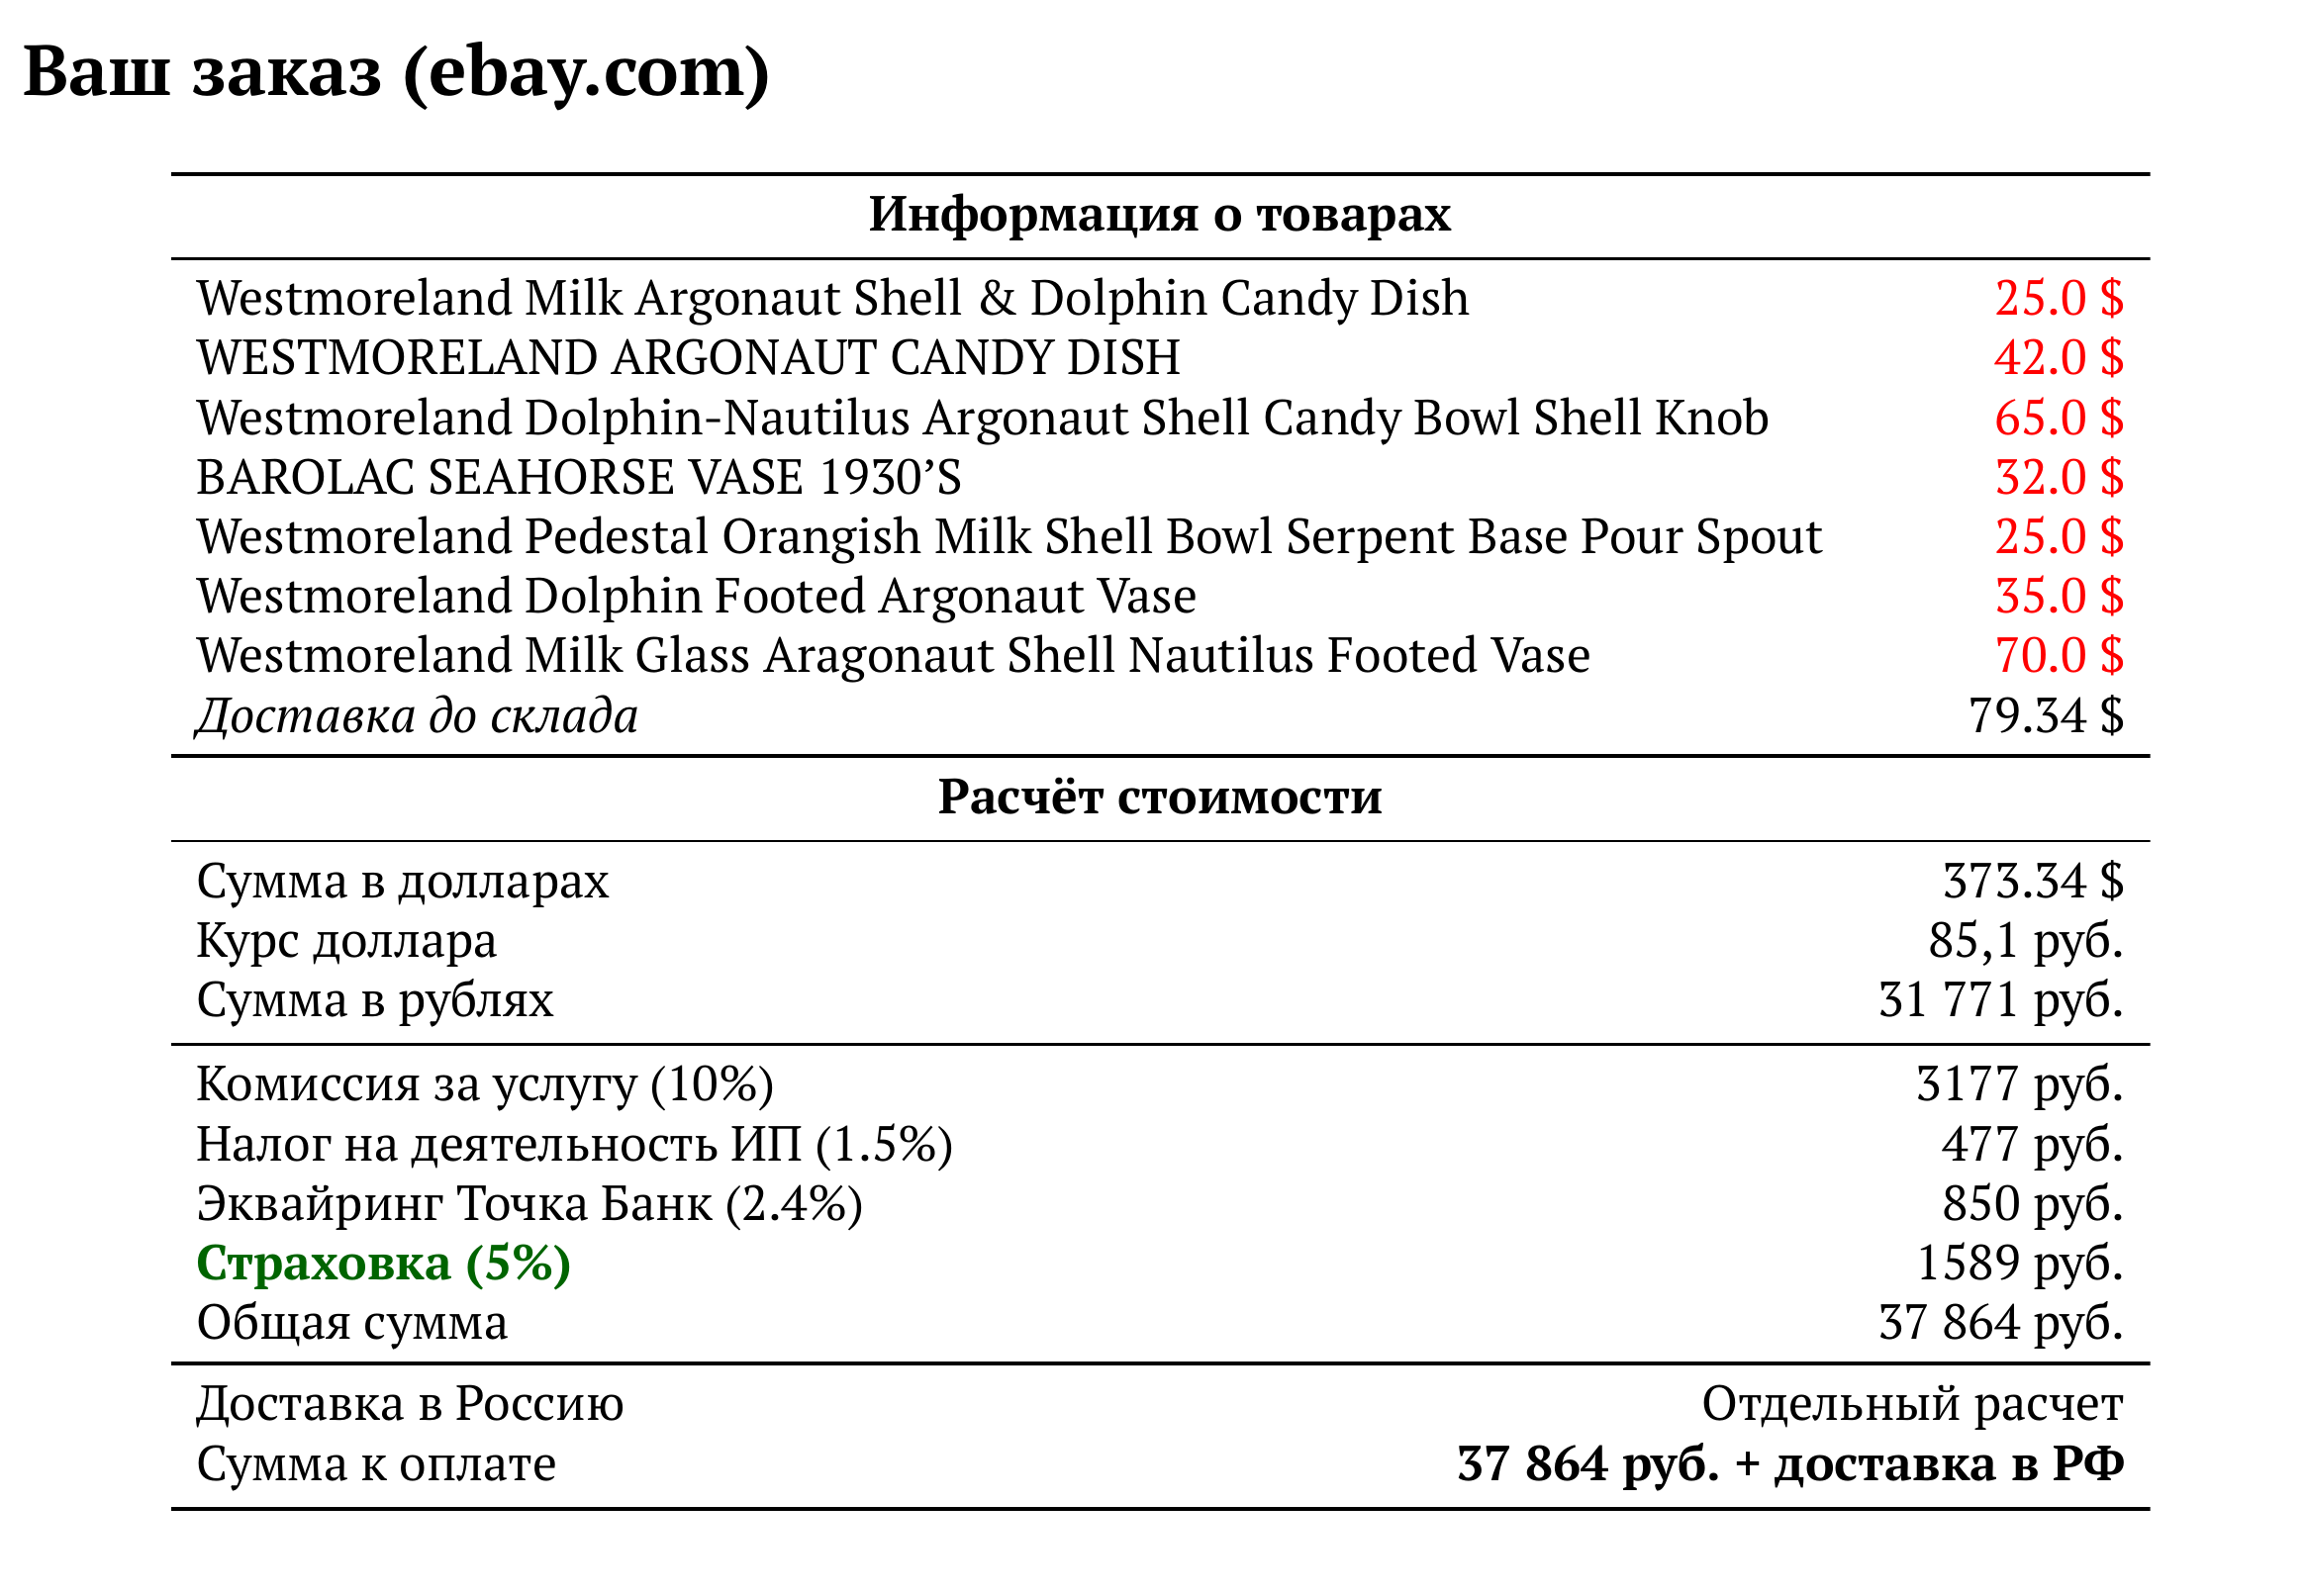The image size is (2306, 1596).
Task: Click the red 70.0 $ price
Action: pyautogui.click(x=2058, y=656)
